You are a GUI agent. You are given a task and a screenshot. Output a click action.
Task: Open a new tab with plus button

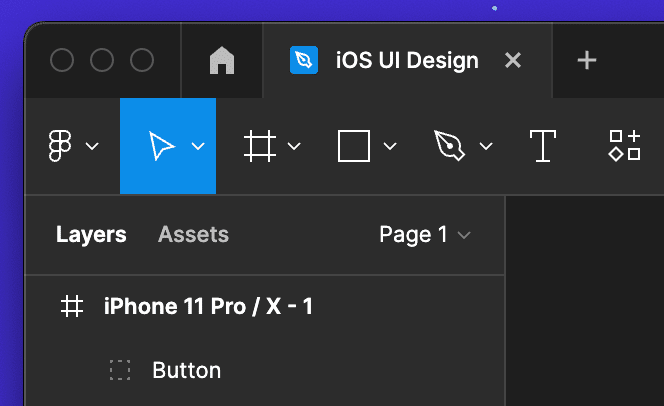click(587, 61)
